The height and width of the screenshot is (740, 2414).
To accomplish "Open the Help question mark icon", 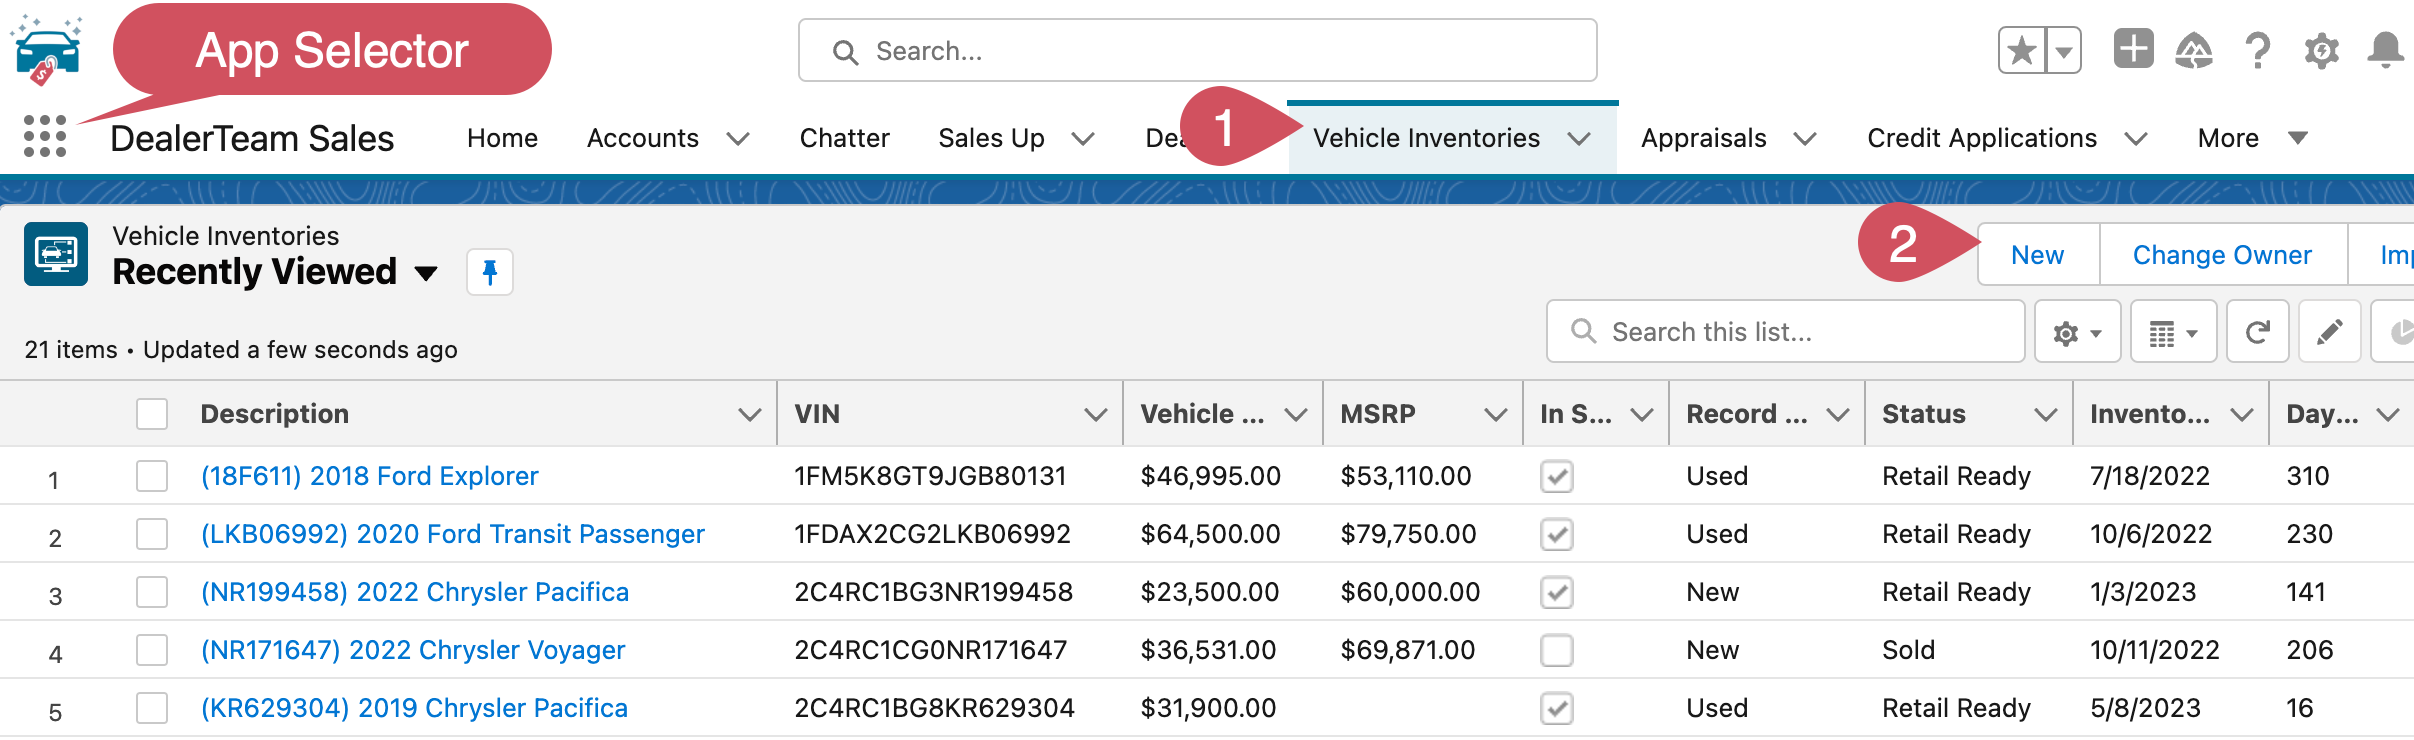I will pyautogui.click(x=2257, y=50).
